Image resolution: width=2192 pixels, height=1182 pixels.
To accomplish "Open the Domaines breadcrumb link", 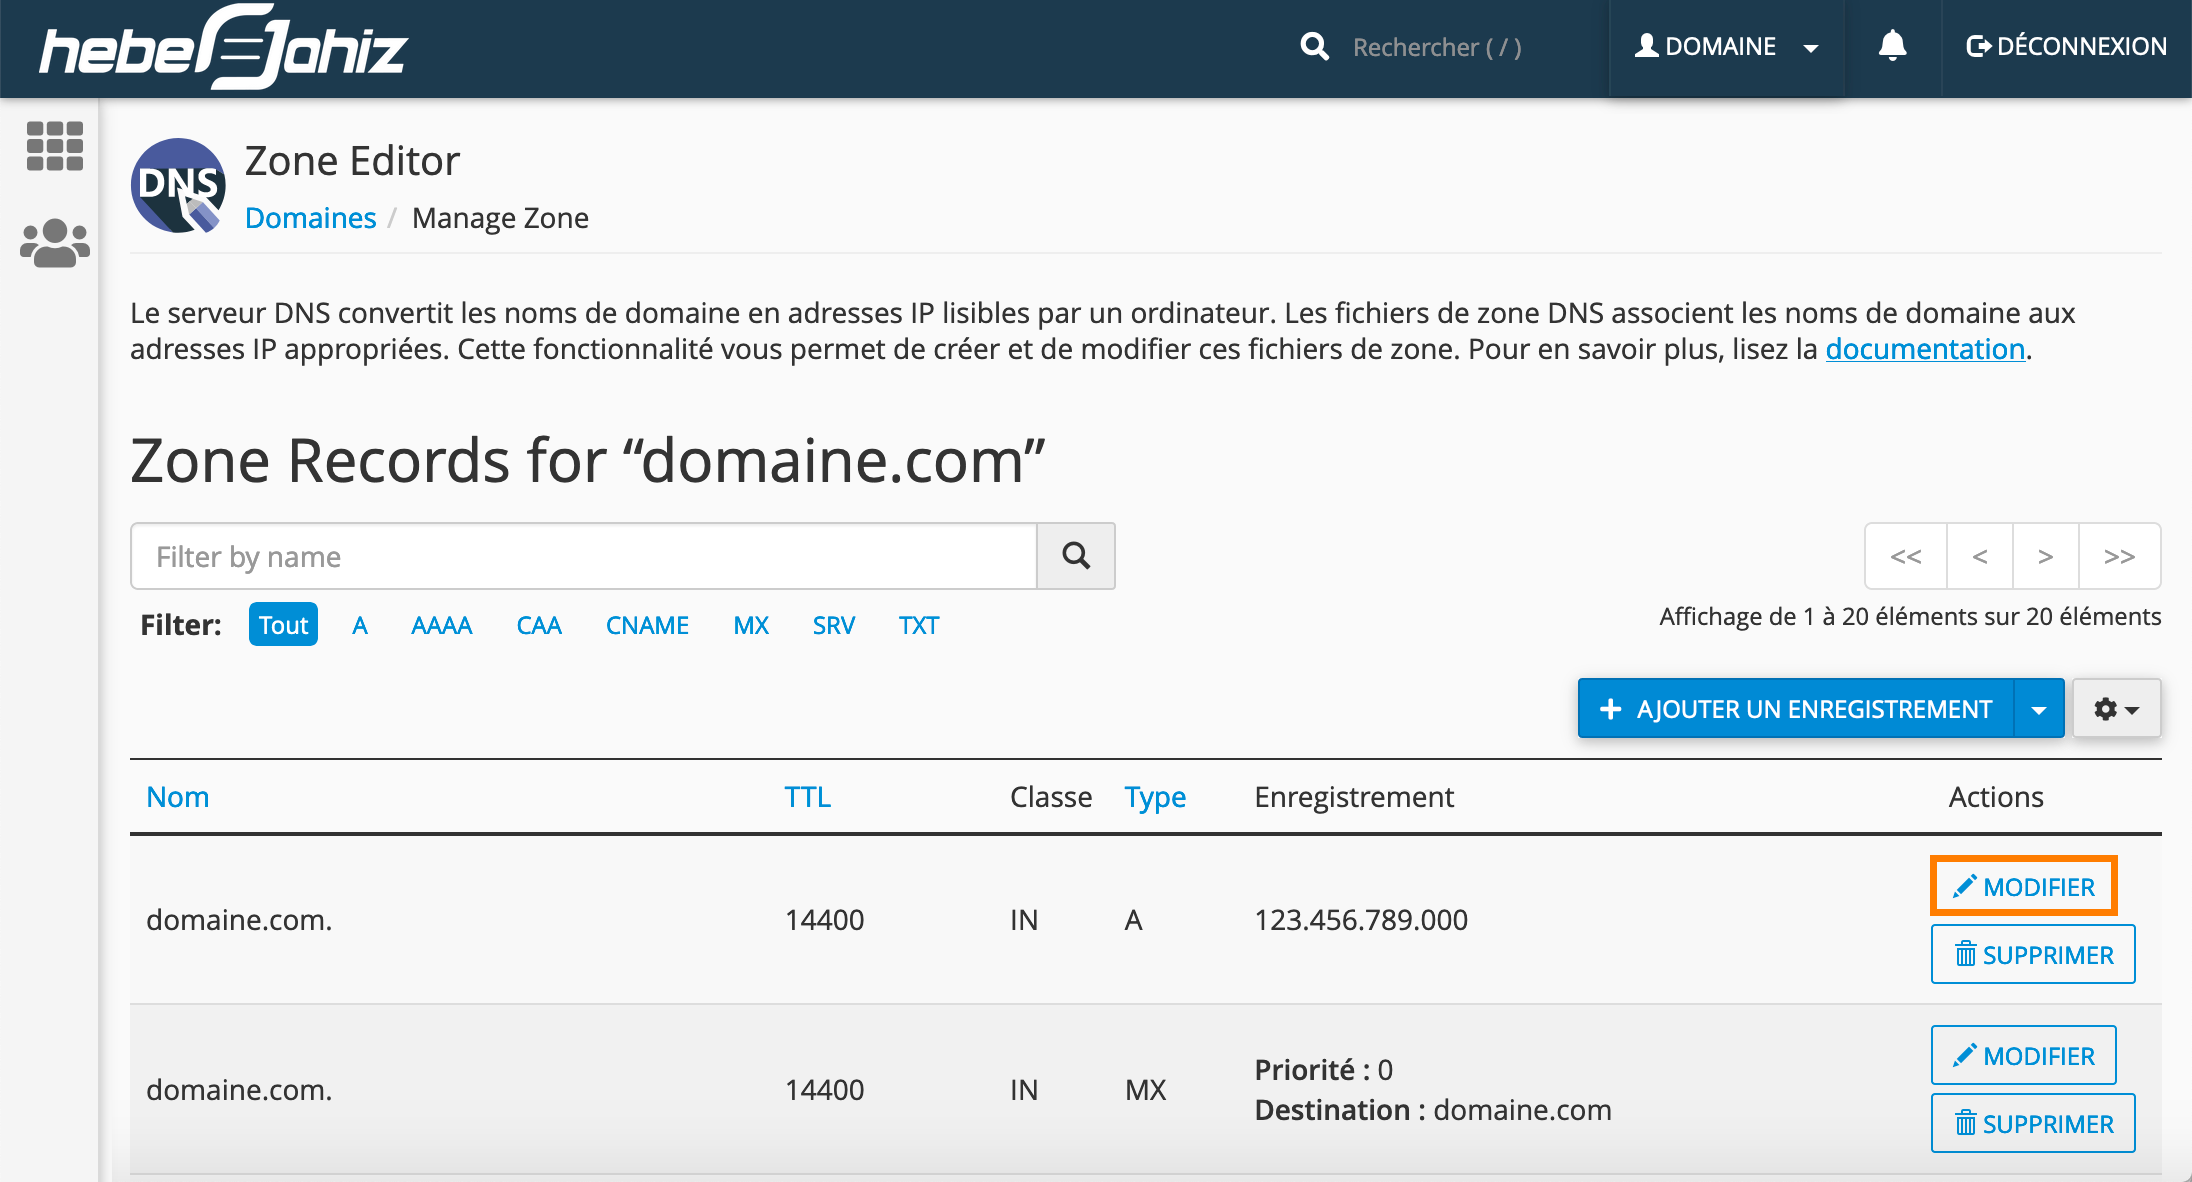I will tap(310, 218).
